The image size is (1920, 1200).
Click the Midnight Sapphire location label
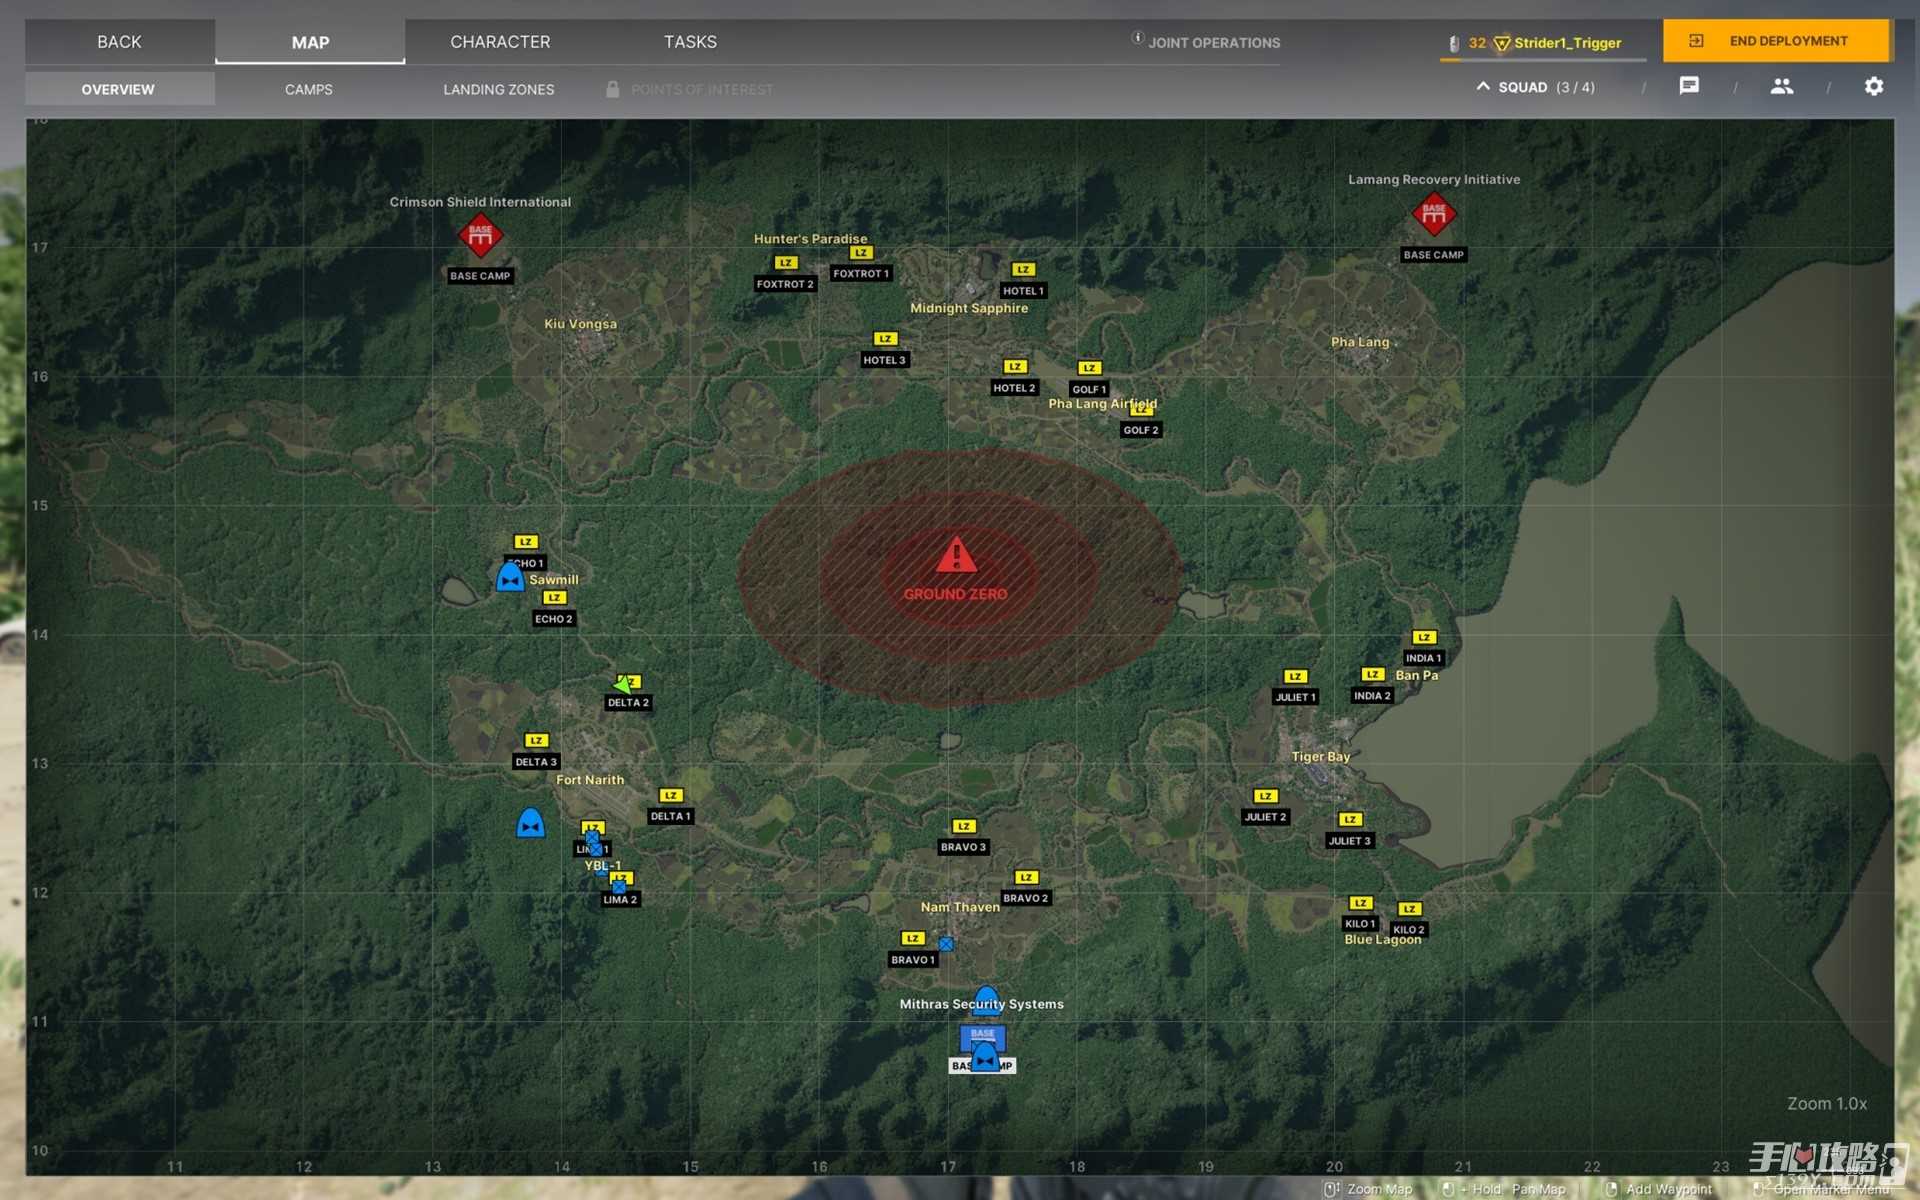pyautogui.click(x=969, y=308)
